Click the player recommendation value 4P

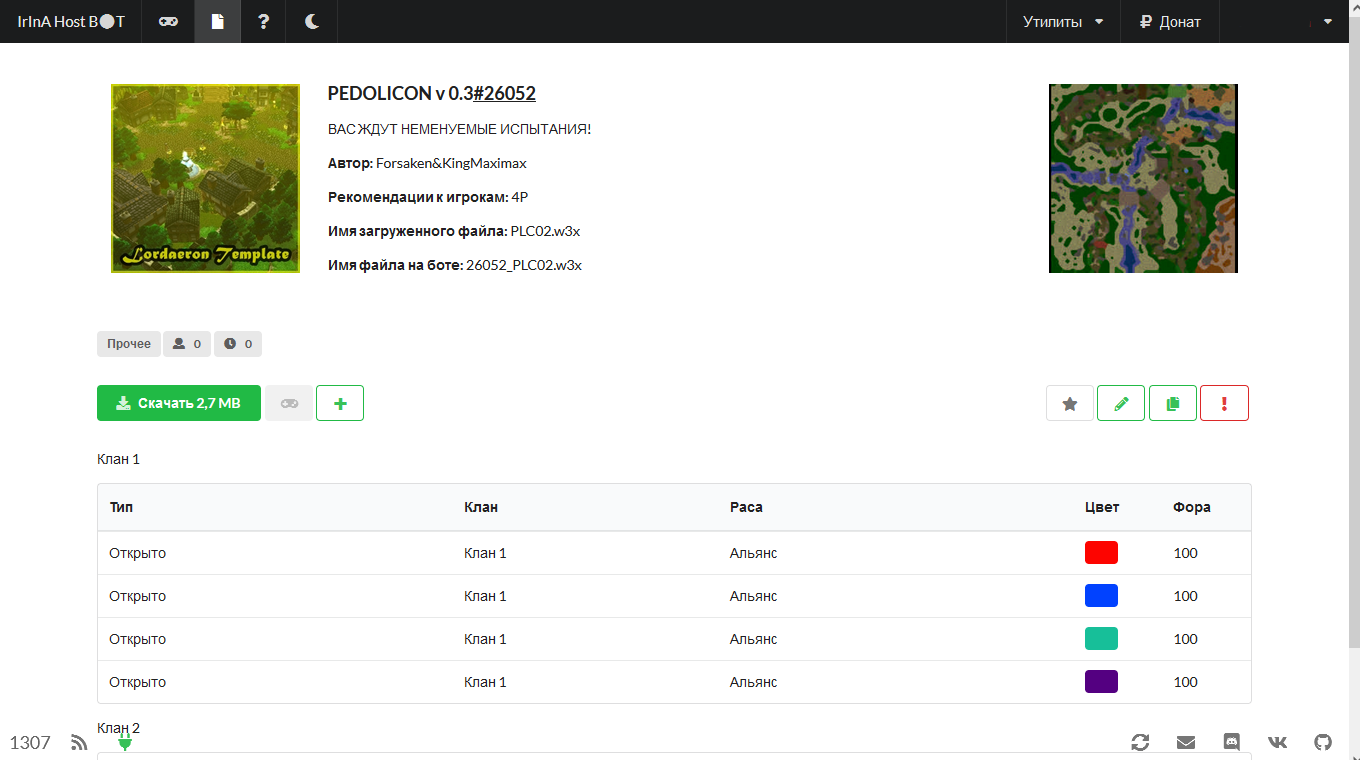pyautogui.click(x=520, y=197)
